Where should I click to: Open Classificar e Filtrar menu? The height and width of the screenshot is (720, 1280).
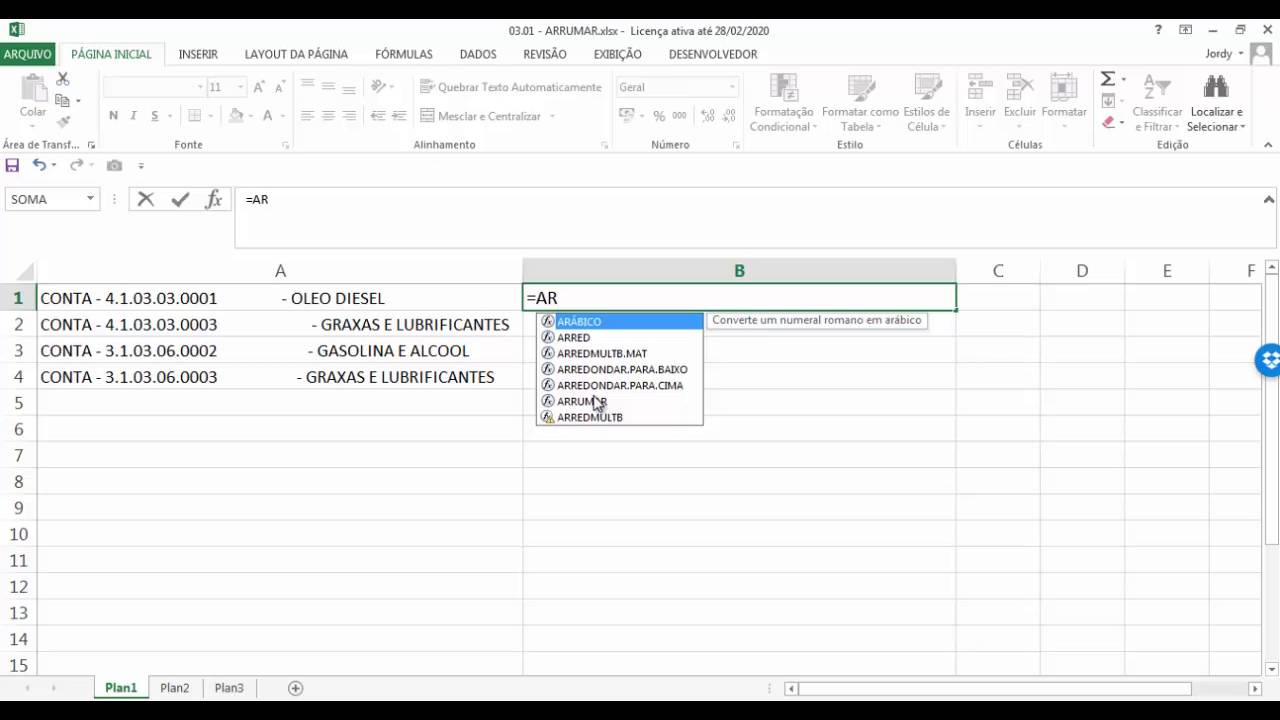(1157, 102)
